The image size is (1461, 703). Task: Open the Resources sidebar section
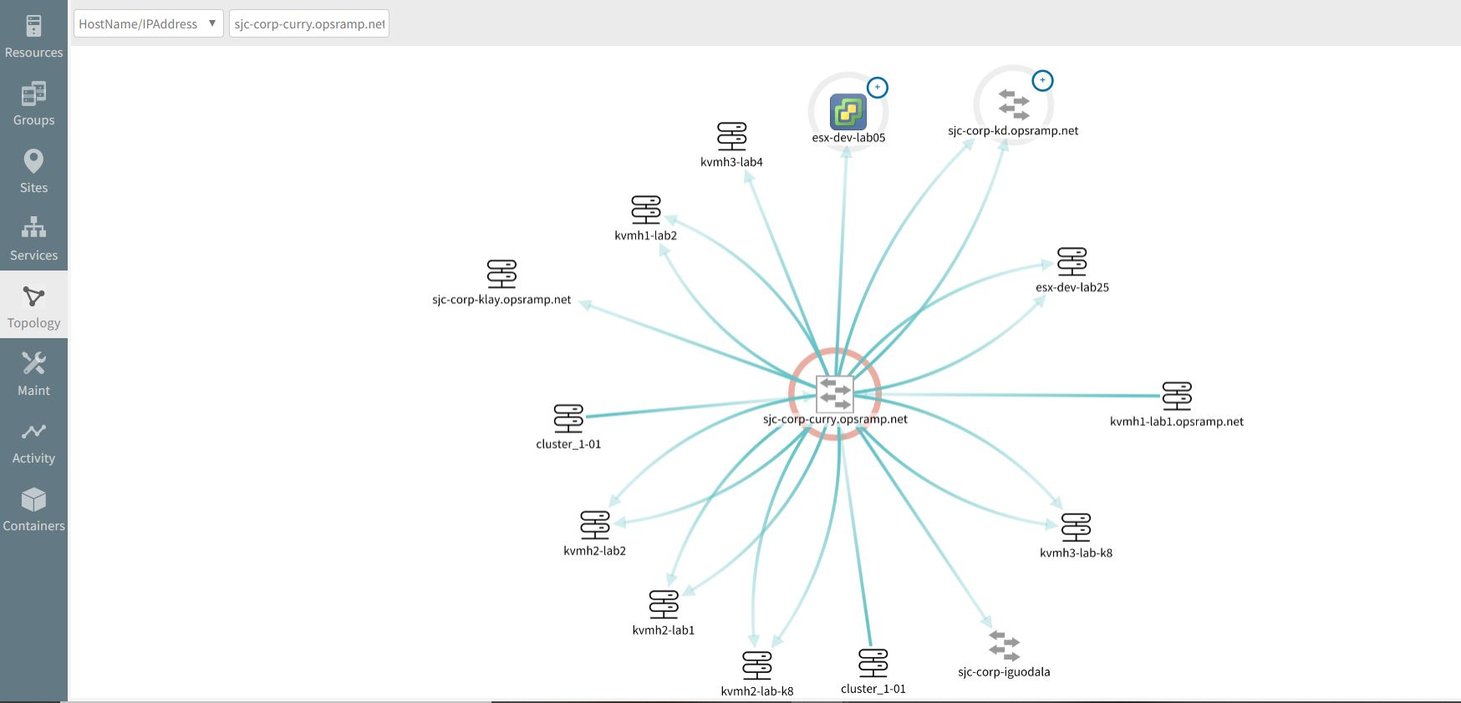(x=33, y=36)
